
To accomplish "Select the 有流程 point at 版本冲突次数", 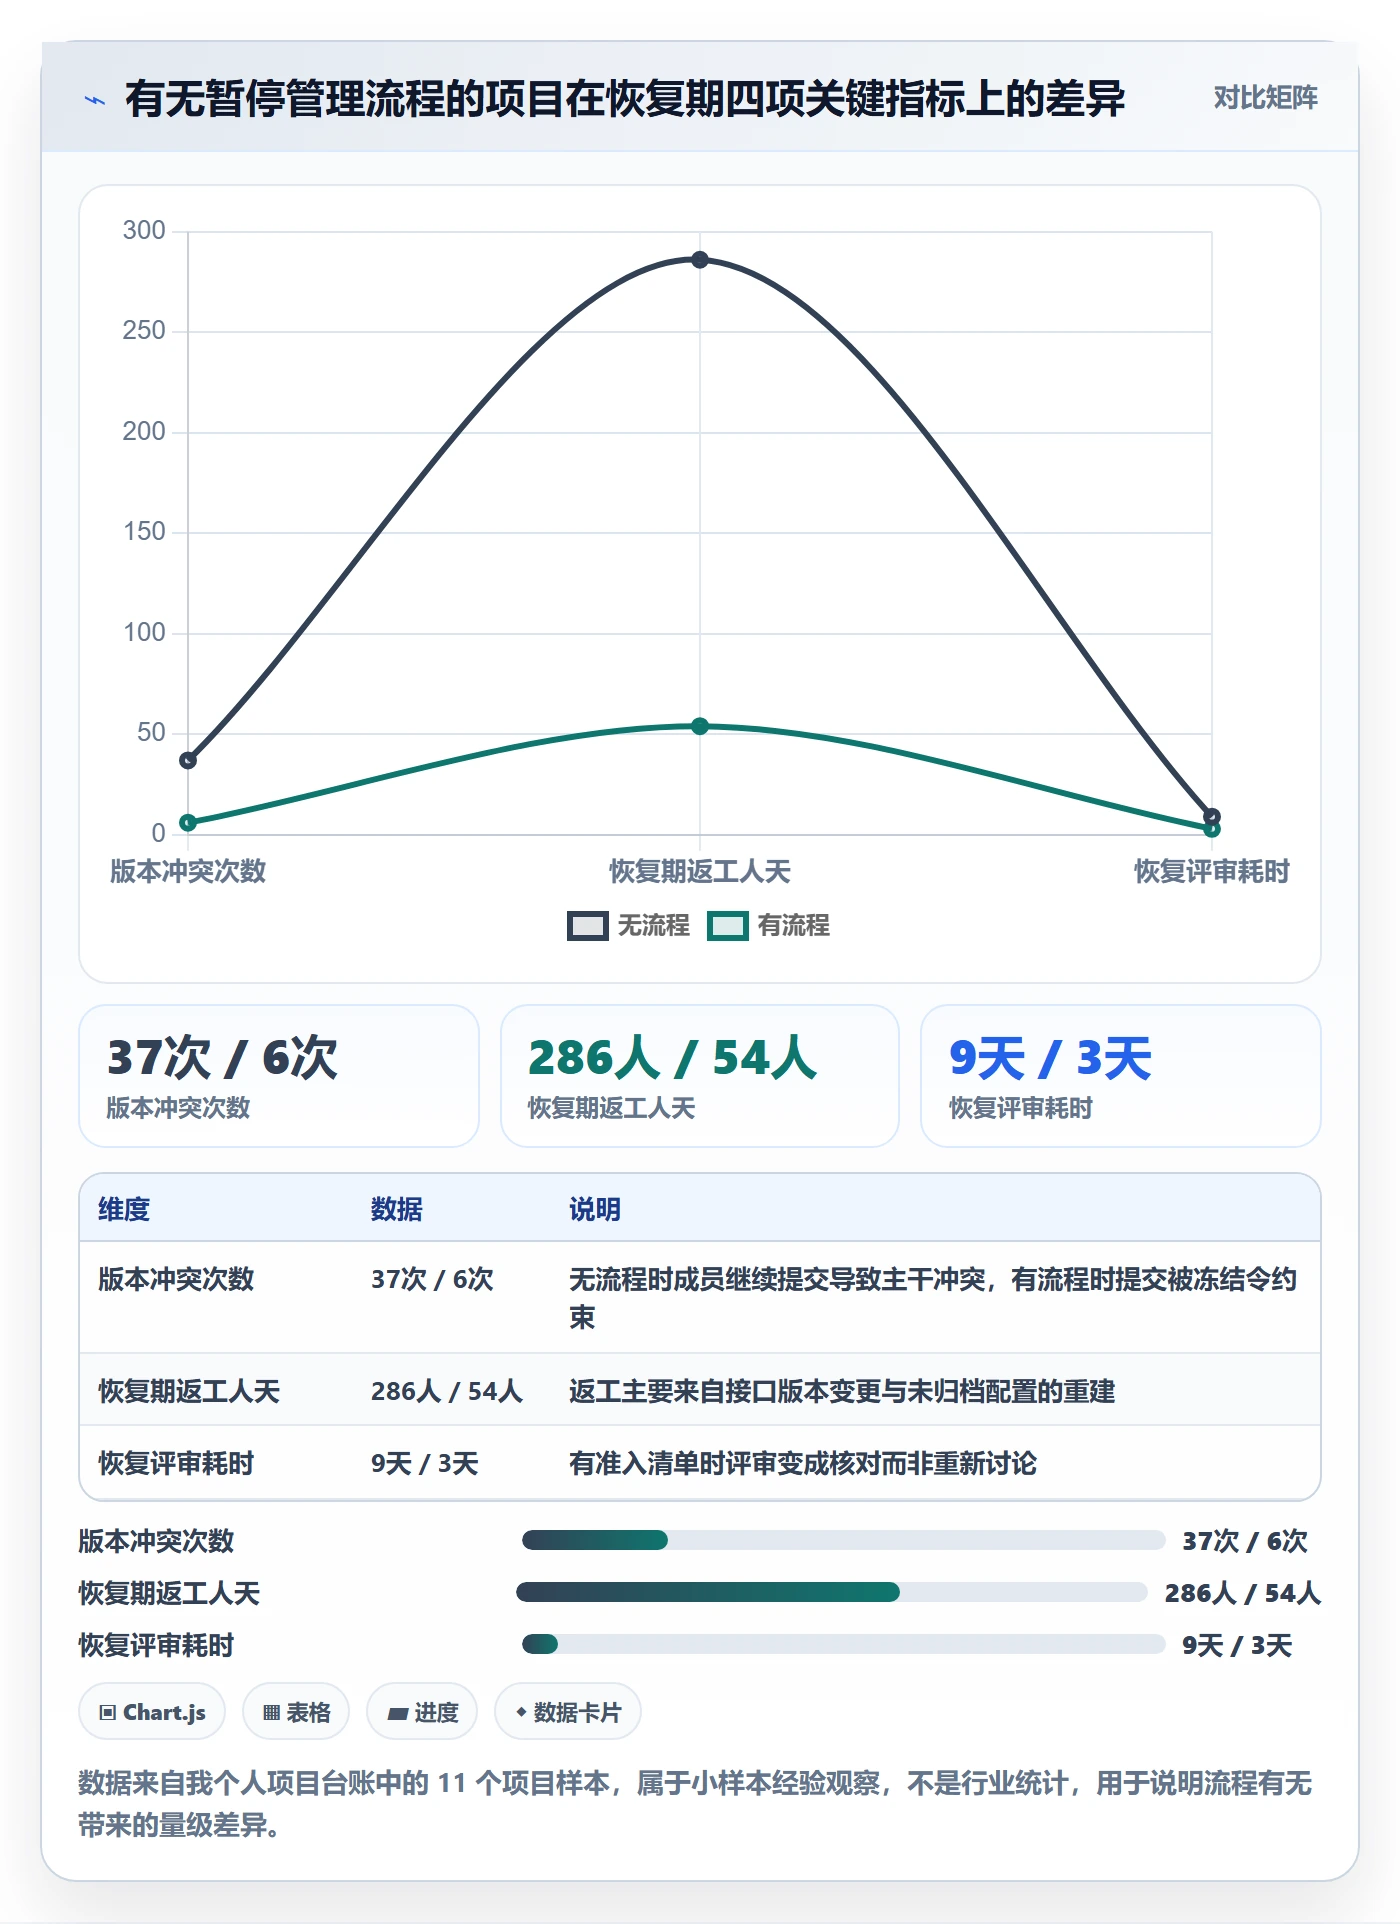I will [x=188, y=823].
